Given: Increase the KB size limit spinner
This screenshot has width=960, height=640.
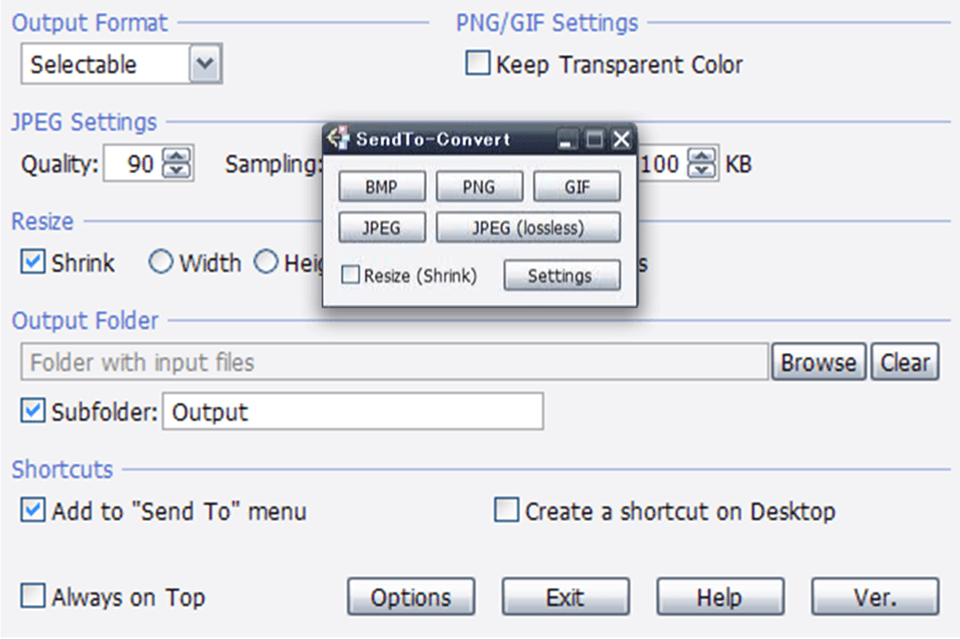Looking at the screenshot, I should point(702,156).
